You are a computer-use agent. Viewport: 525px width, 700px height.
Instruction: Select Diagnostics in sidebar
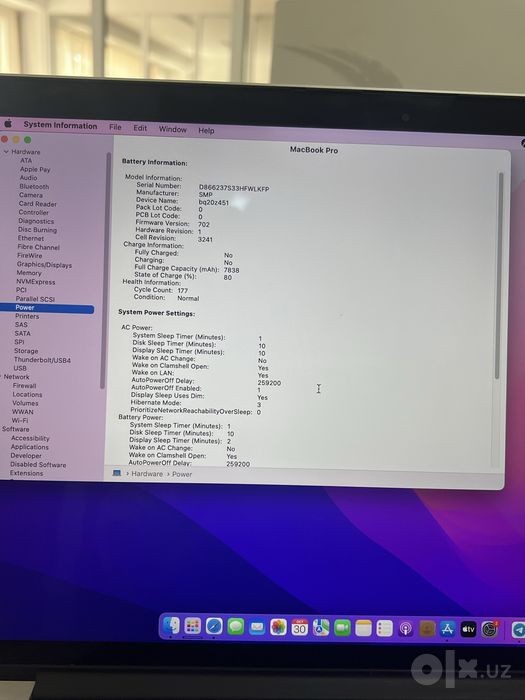click(x=36, y=221)
